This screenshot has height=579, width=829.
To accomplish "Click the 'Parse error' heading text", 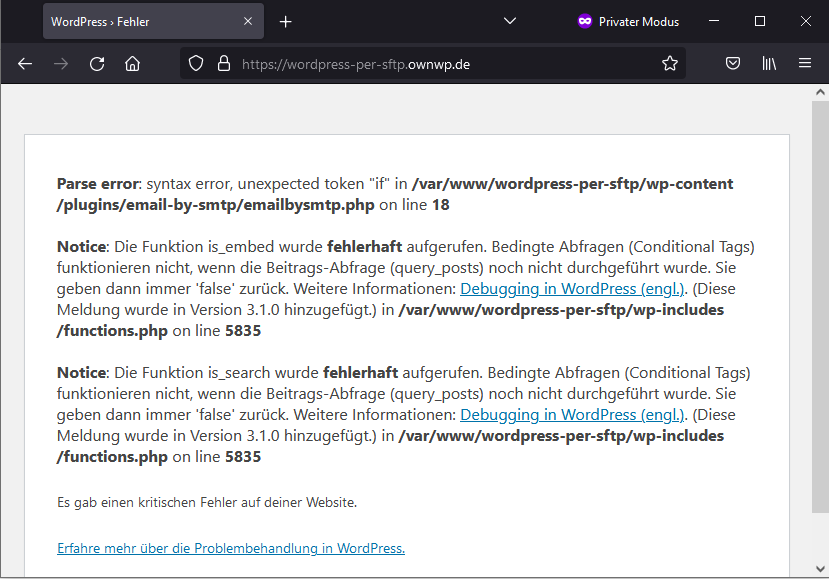I will pyautogui.click(x=97, y=183).
